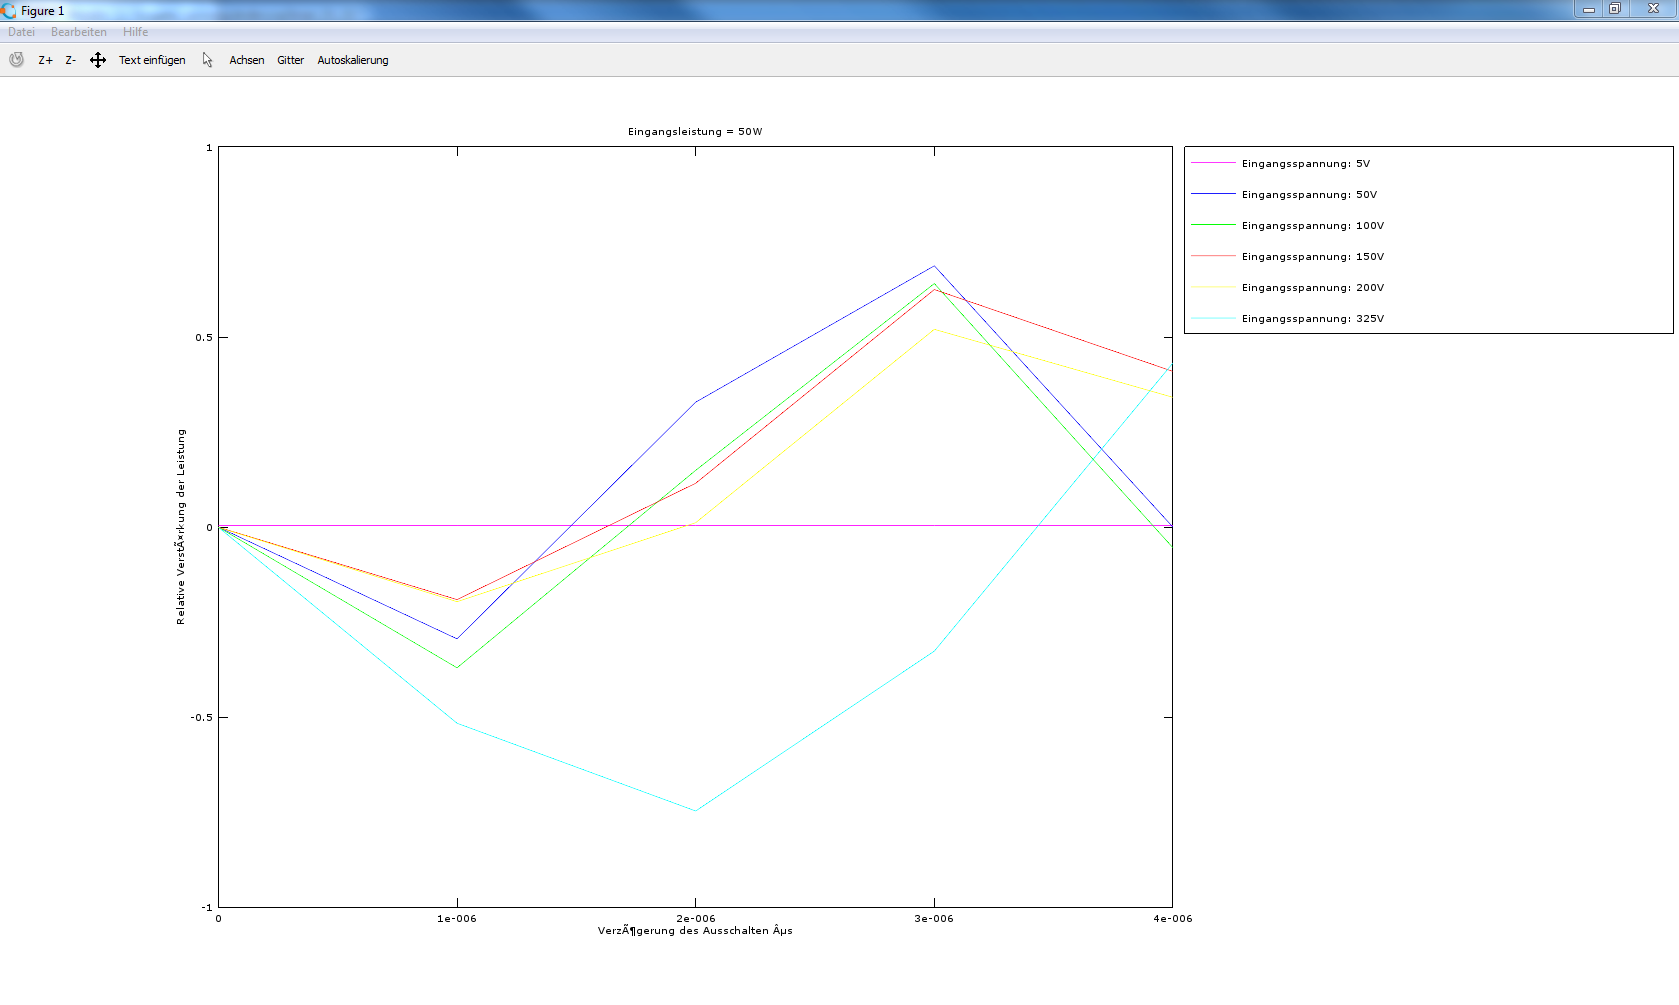Viewport: 1679px width, 1005px height.
Task: Click the x-axis label Verzögerung des Ausschalten
Action: [695, 931]
